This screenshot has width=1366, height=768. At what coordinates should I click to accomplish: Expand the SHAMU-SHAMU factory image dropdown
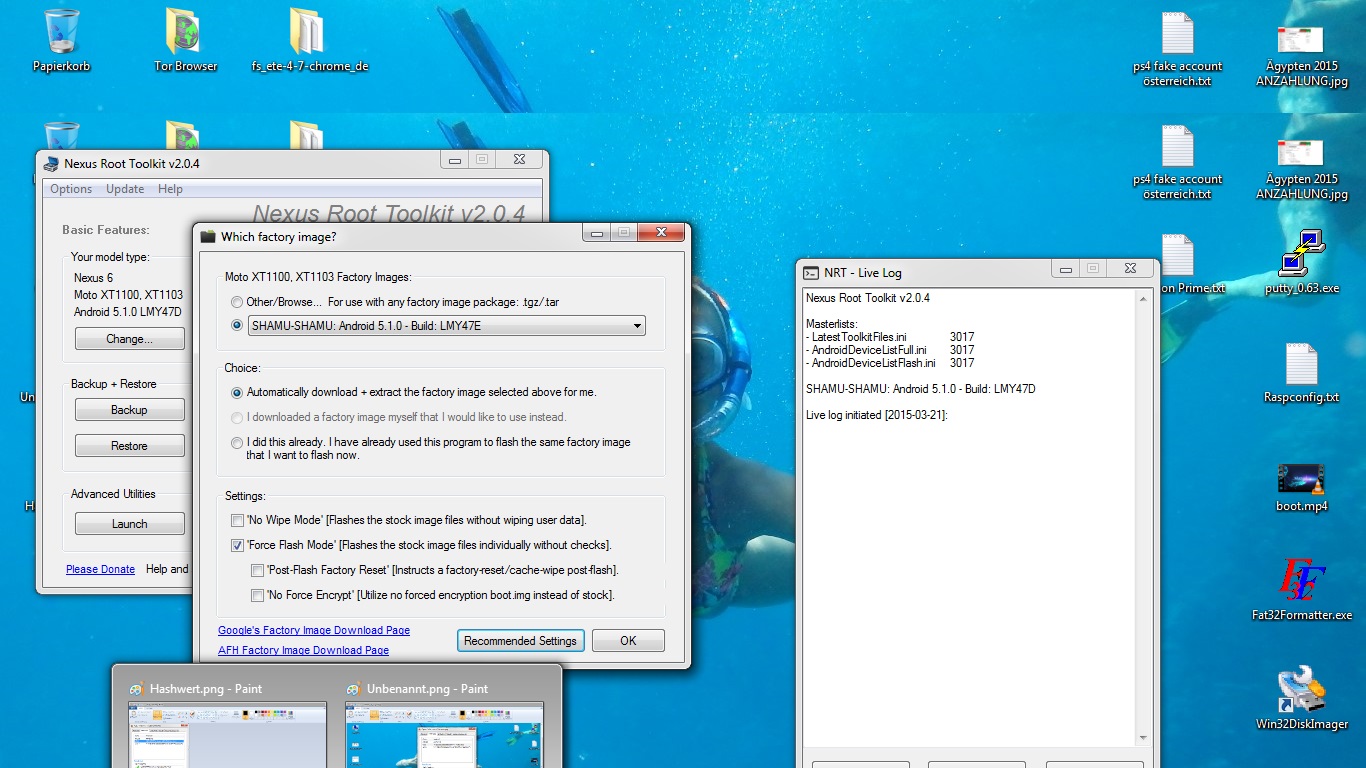coord(637,326)
